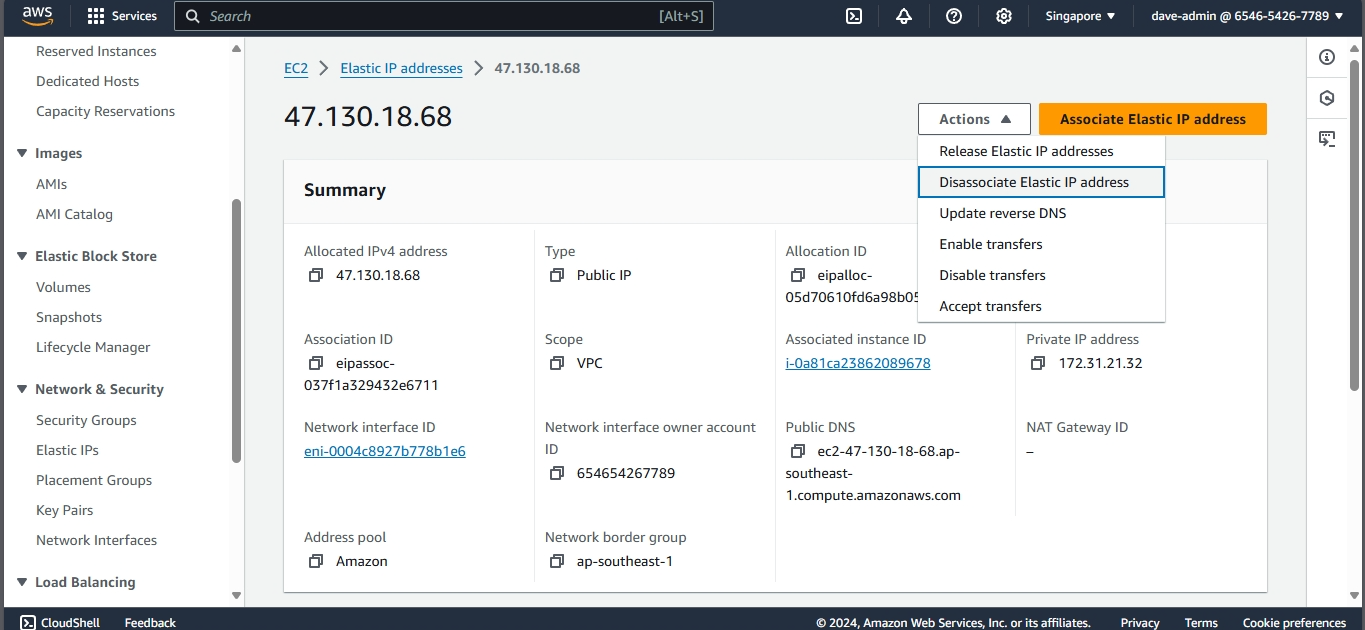
Task: Choose Disassociate Elastic IP address
Action: click(1034, 182)
